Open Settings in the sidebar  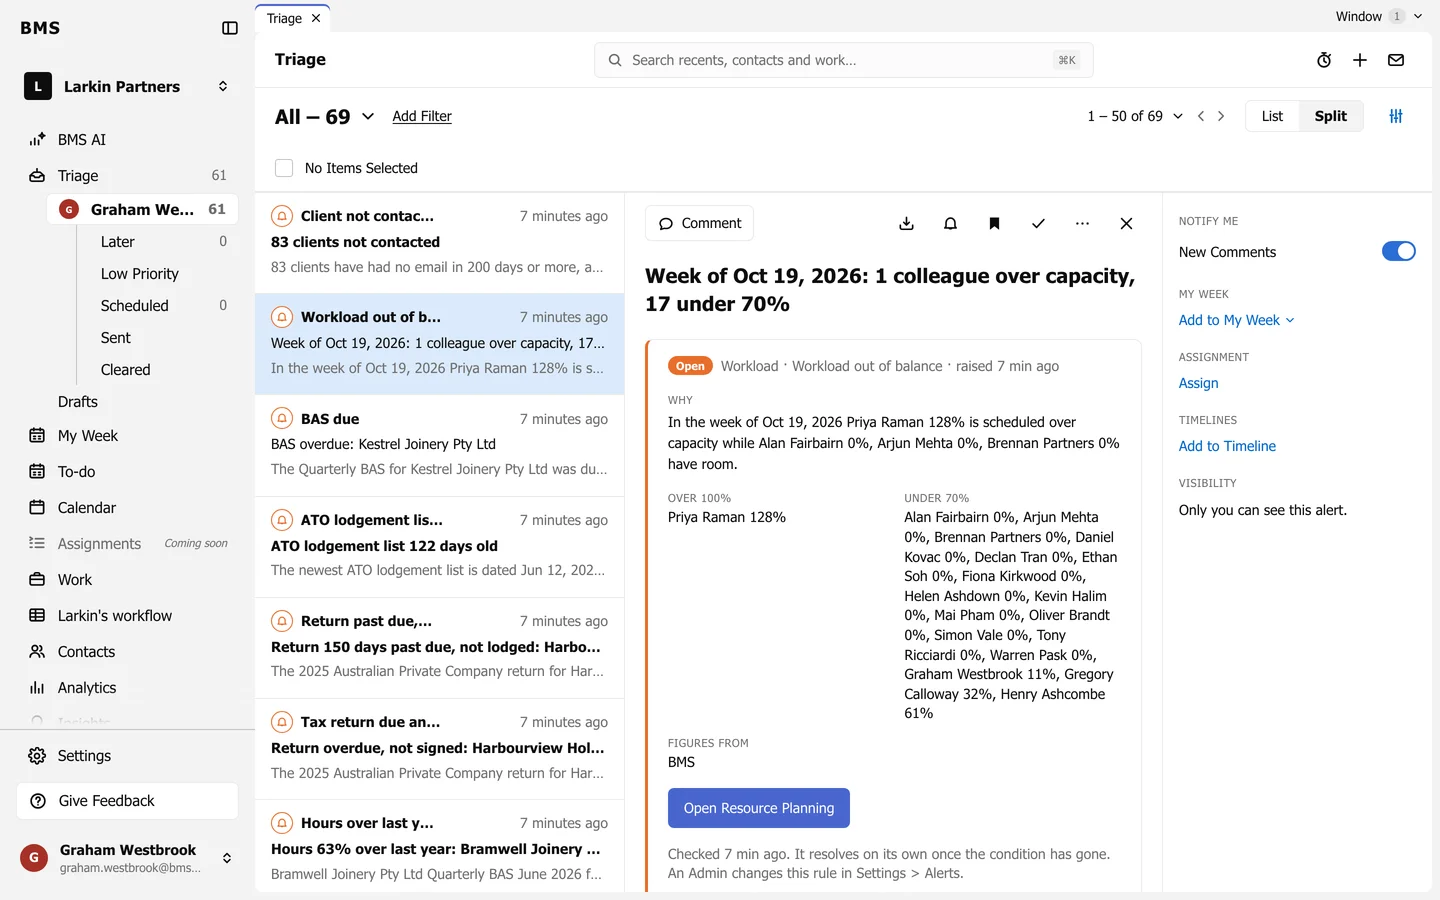click(84, 756)
